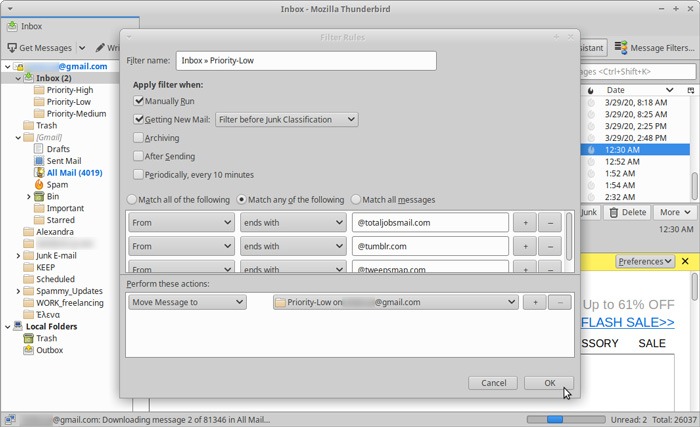The height and width of the screenshot is (427, 700).
Task: Open the Get Messages dropdown arrow
Action: point(82,47)
